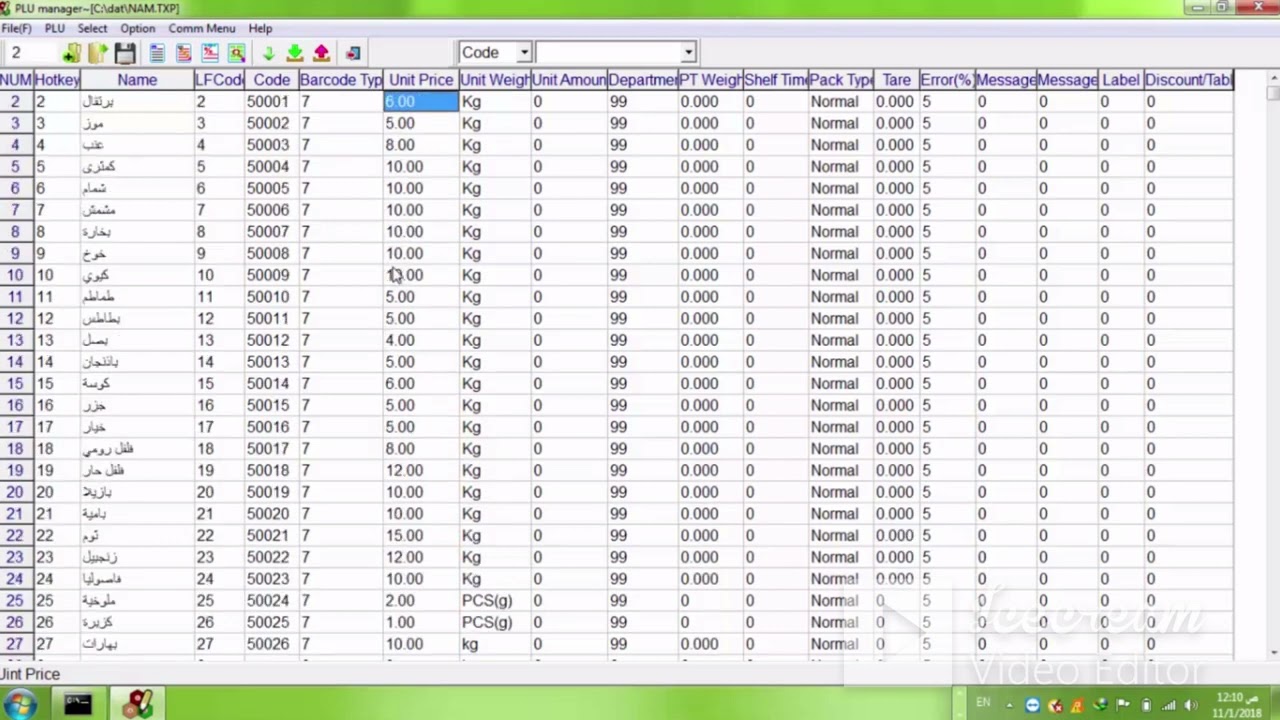
Task: Click the row header number 20
Action: point(15,492)
